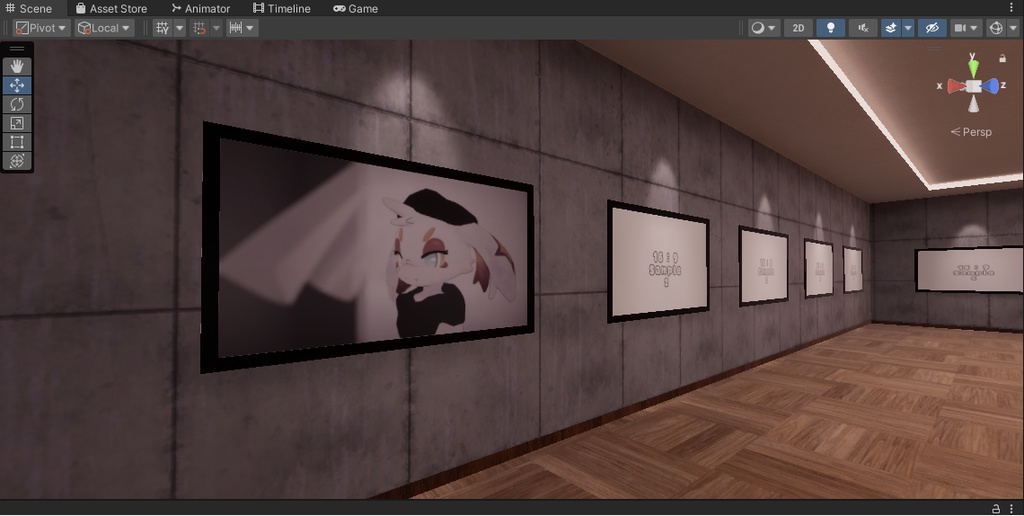The height and width of the screenshot is (516, 1024).
Task: Switch to the Game tab
Action: click(x=355, y=8)
